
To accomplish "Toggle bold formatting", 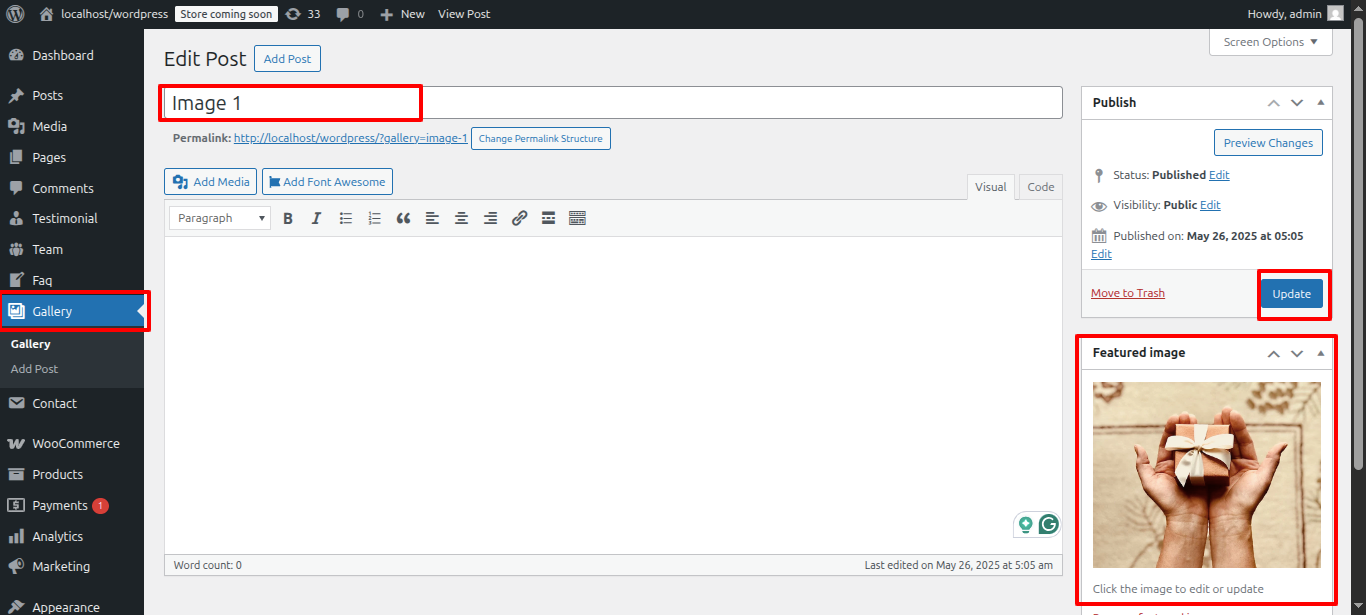I will coord(288,218).
